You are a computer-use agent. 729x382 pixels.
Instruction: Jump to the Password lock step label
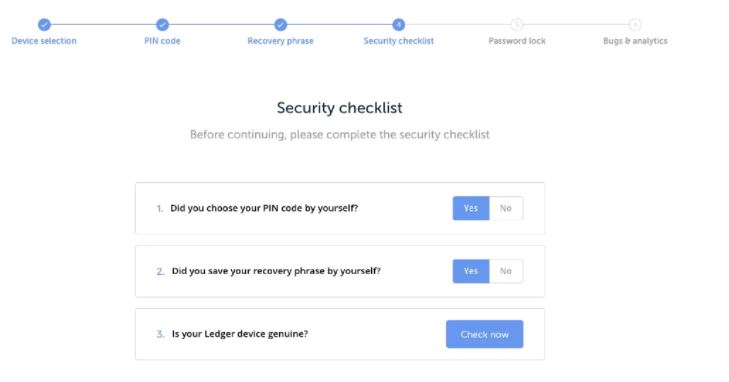517,41
